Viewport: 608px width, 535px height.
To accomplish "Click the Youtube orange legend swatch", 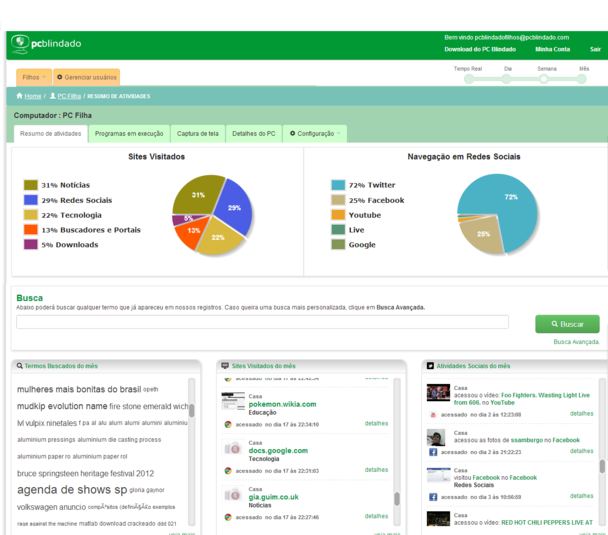I will (338, 215).
